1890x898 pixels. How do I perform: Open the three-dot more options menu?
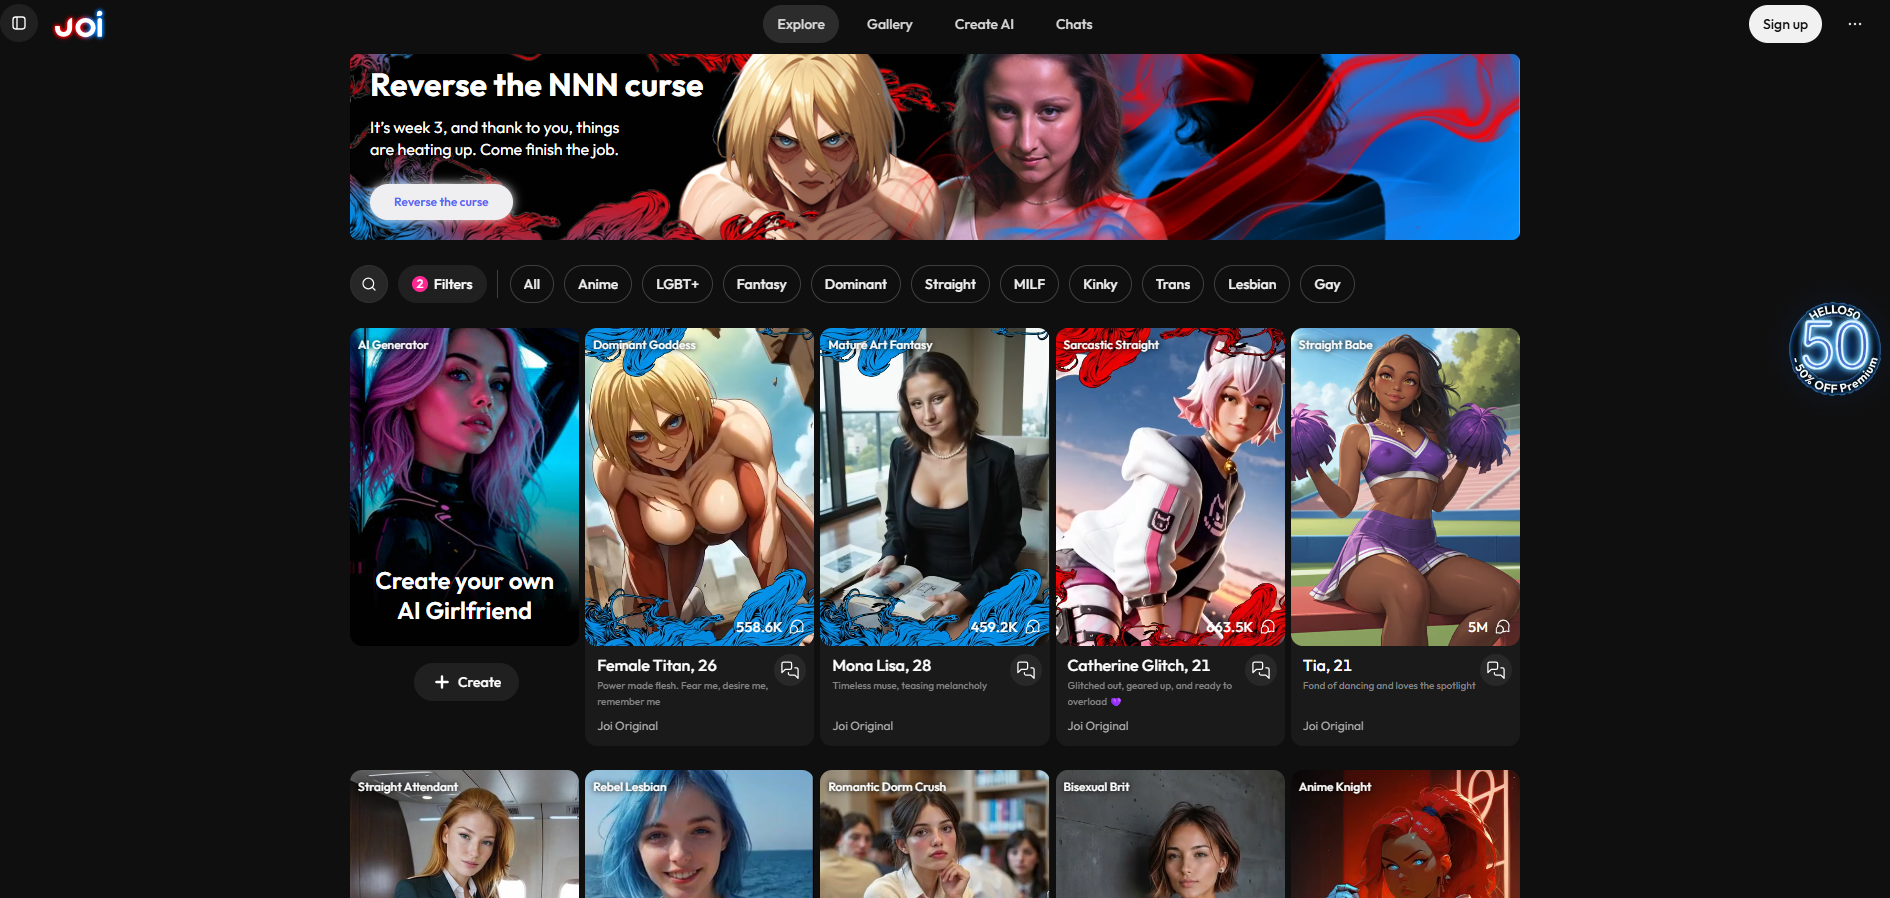click(1855, 24)
